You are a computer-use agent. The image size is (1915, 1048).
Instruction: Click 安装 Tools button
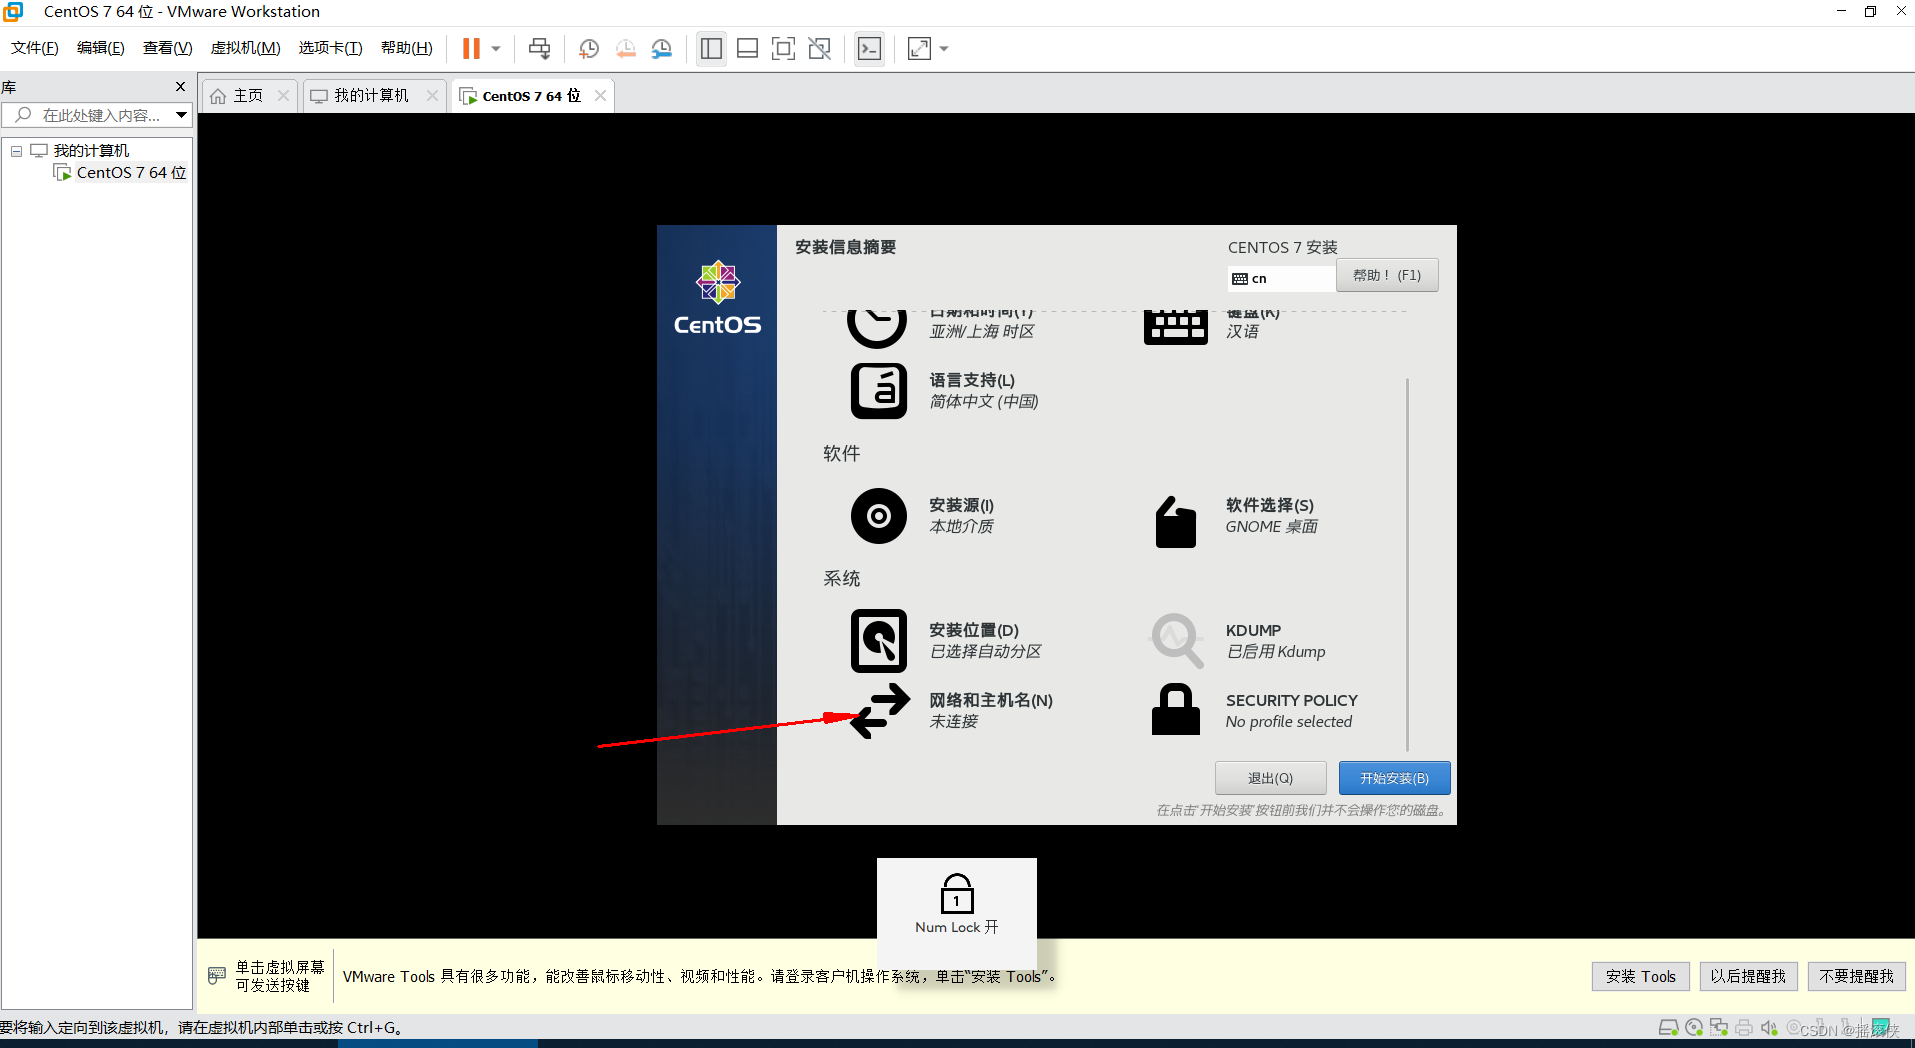tap(1640, 976)
